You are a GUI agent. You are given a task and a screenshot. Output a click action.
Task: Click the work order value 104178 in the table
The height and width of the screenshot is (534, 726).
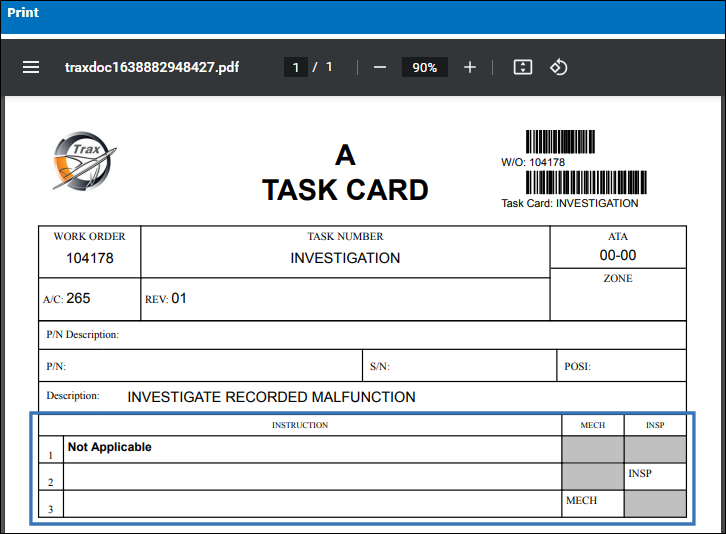[x=90, y=258]
